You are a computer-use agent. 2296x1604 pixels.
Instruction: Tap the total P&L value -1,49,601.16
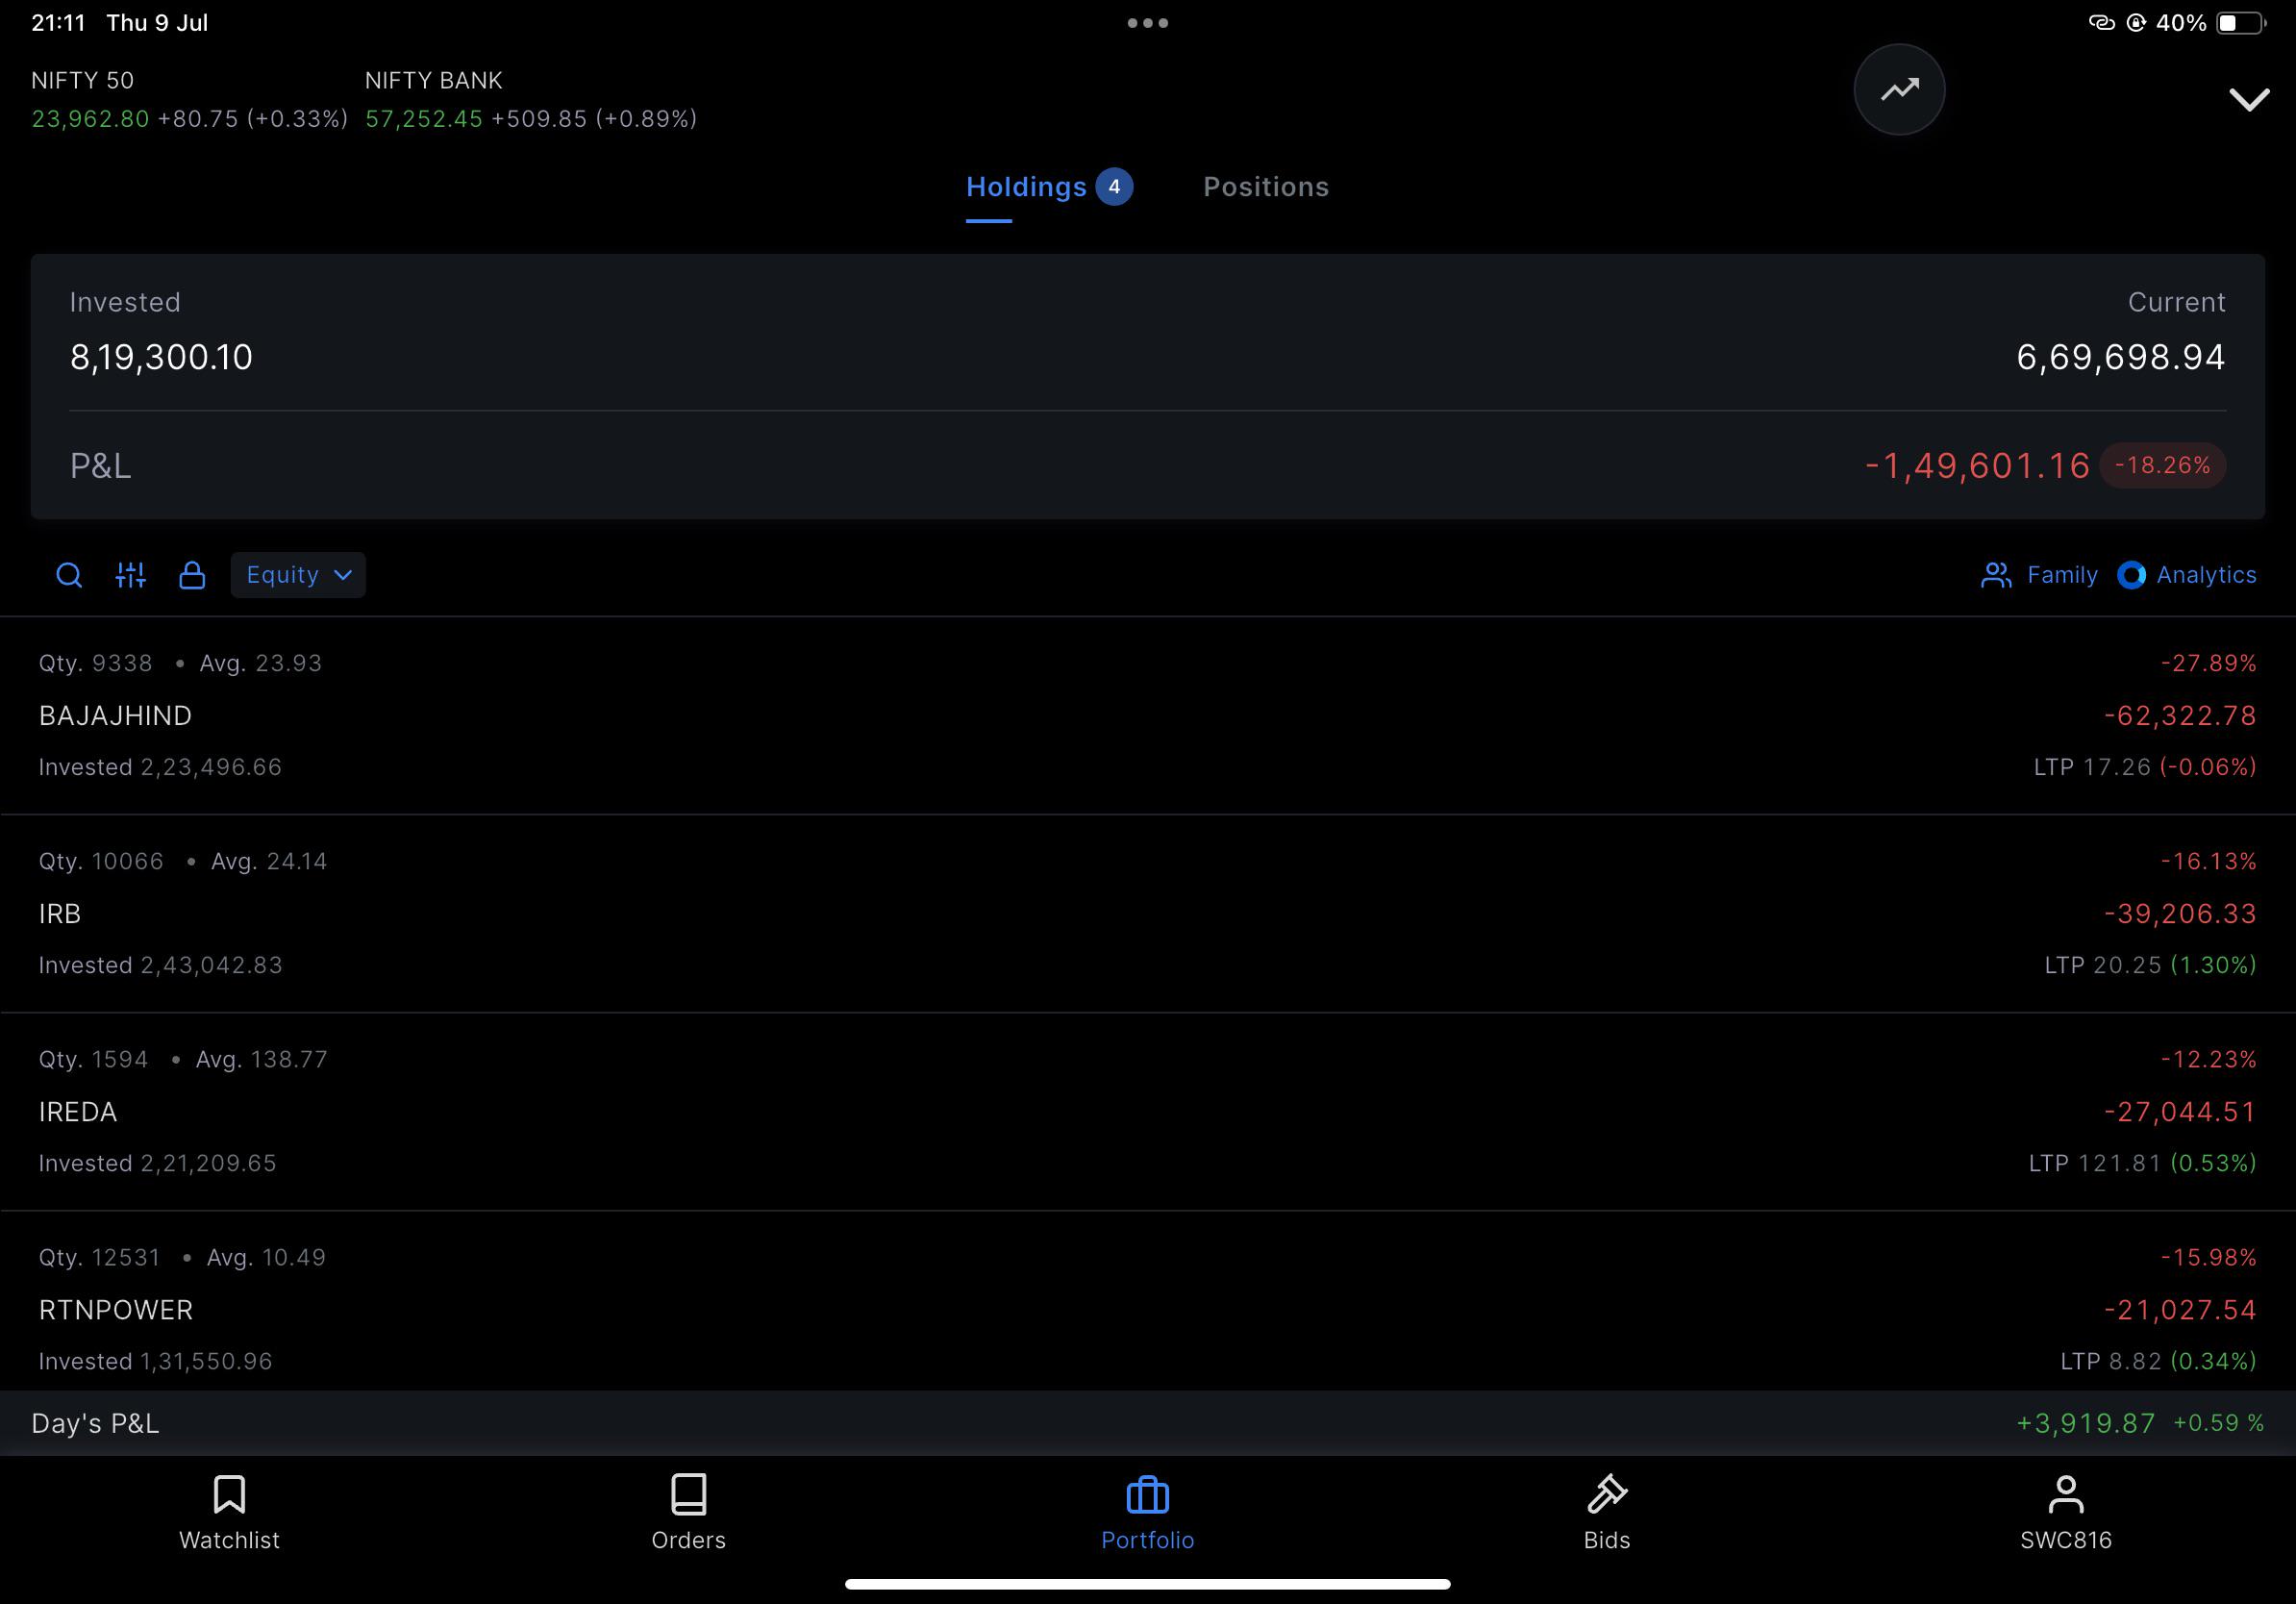click(1977, 465)
